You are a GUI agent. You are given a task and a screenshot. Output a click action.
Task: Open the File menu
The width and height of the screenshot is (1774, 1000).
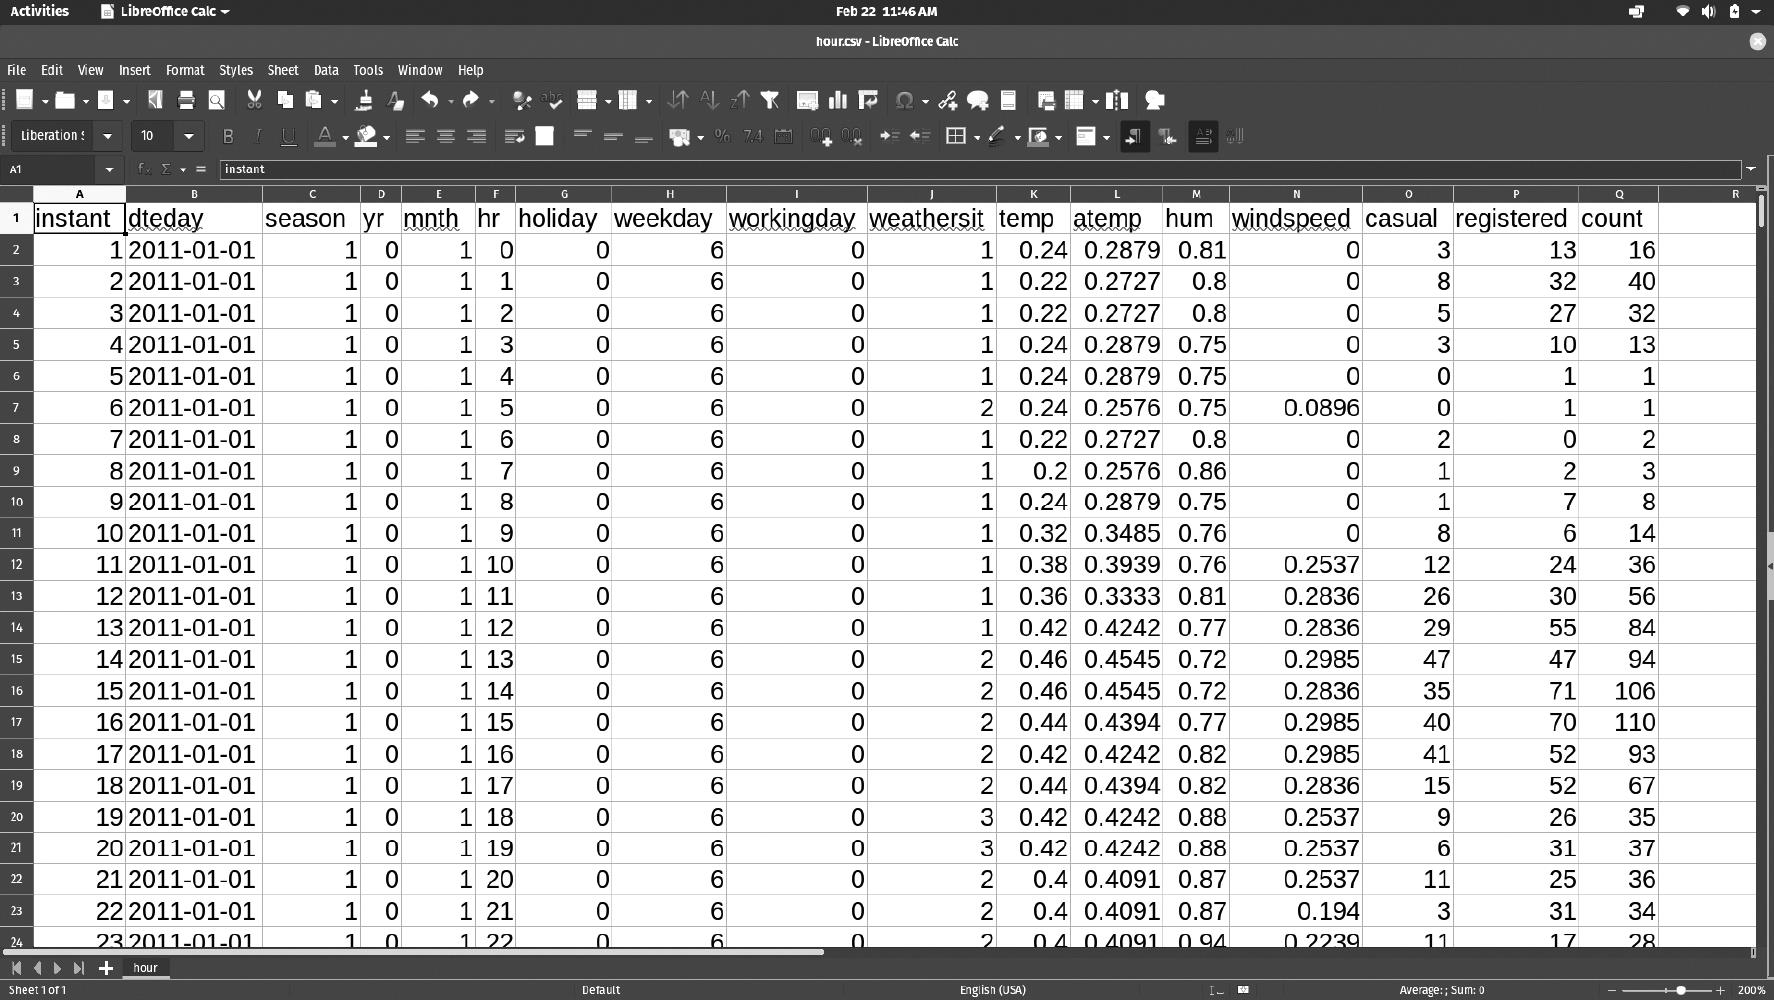(x=16, y=70)
